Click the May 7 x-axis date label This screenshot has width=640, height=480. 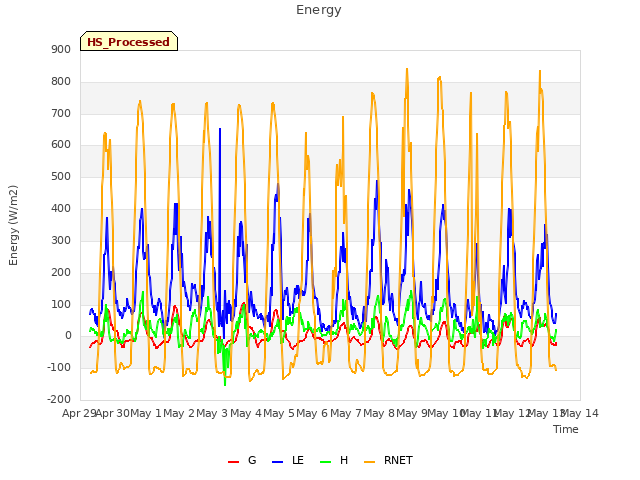tap(346, 413)
